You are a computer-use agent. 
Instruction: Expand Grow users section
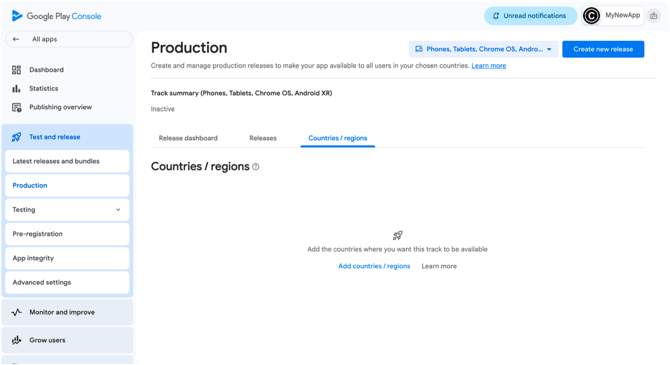68,340
